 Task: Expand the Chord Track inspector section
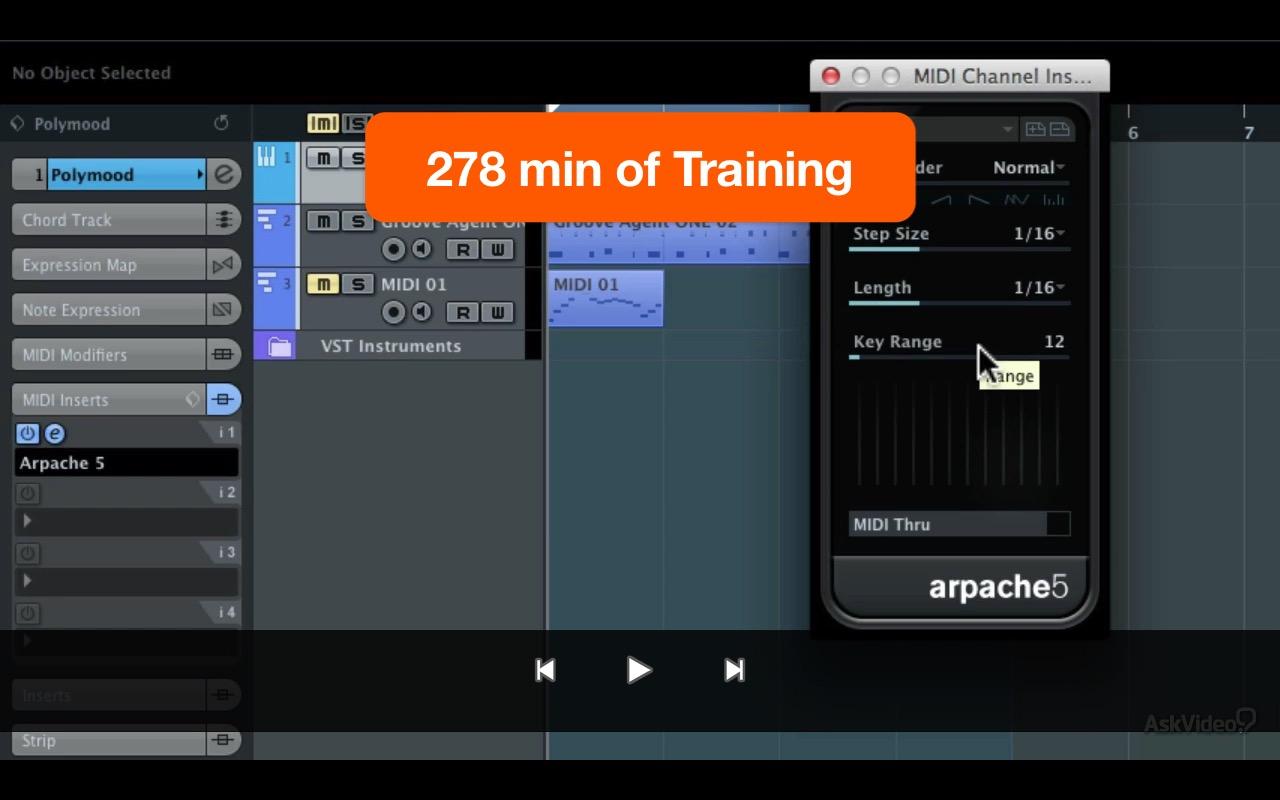(109, 219)
